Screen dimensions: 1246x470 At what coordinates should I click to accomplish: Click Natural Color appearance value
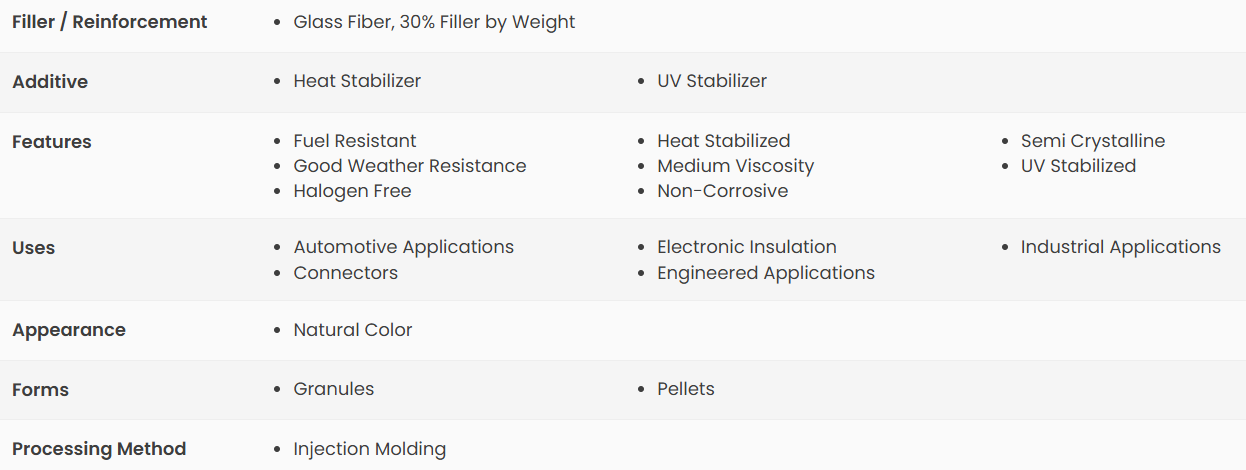[x=353, y=330]
